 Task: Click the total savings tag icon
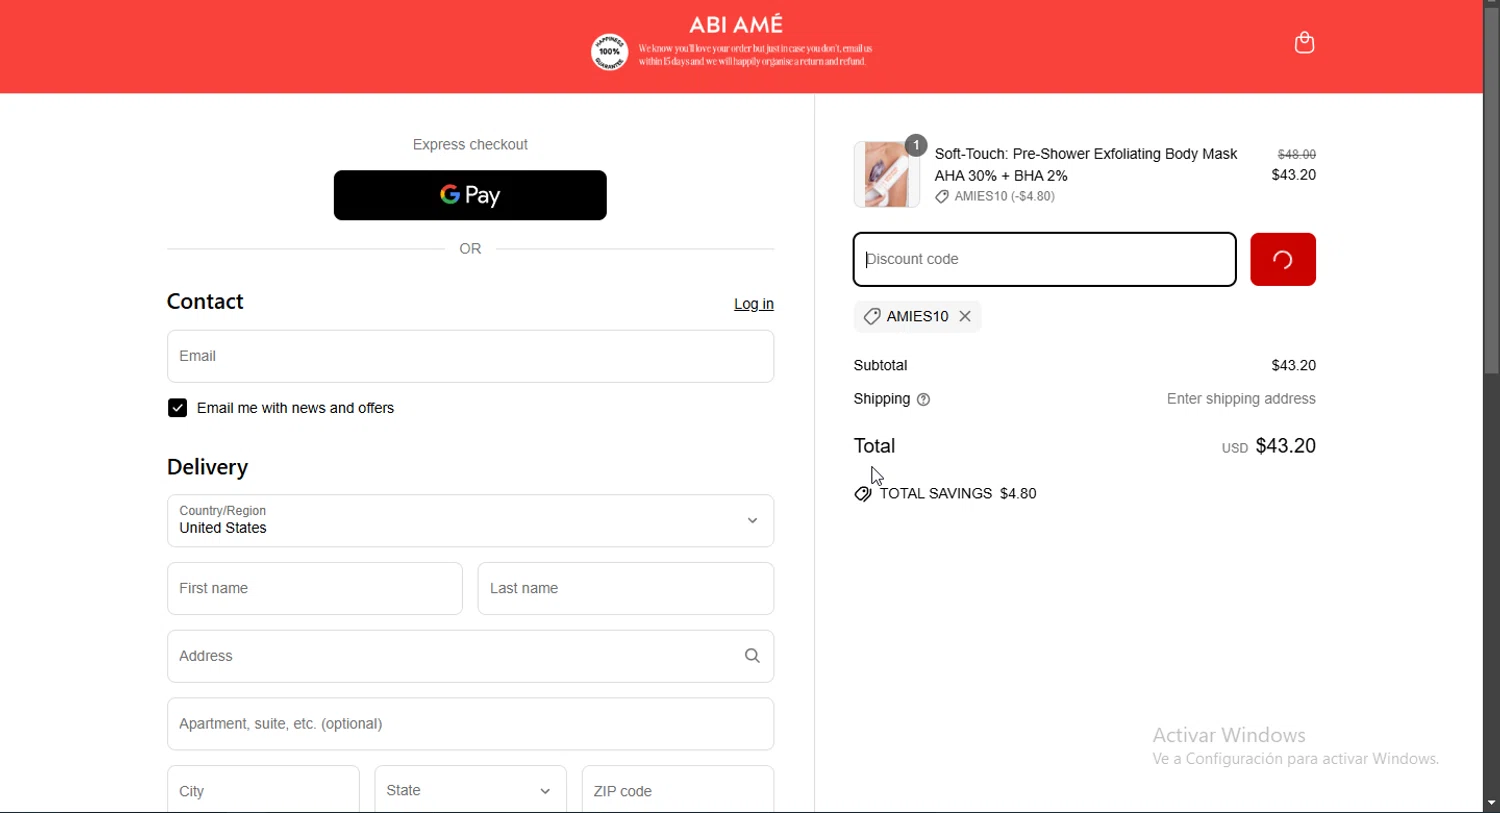pos(863,495)
